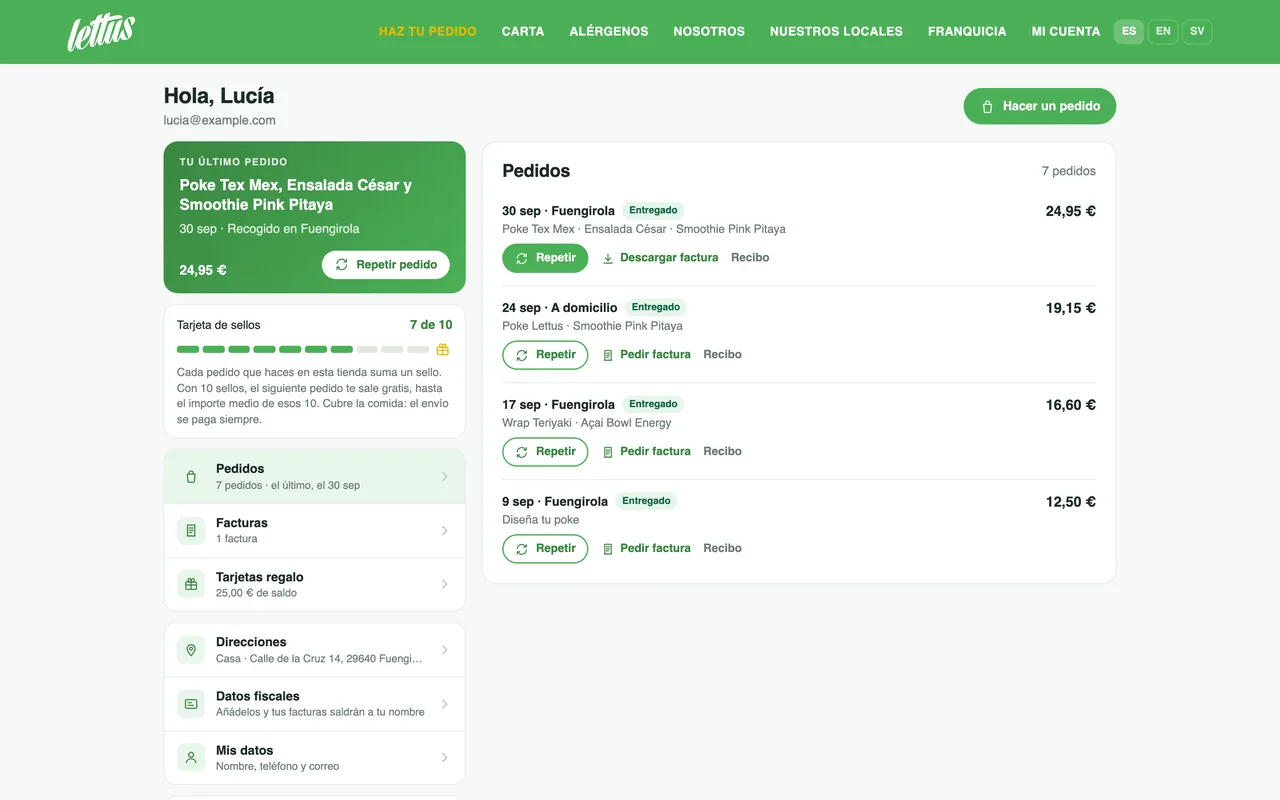Click refresh icon in Repetir pedido button
The width and height of the screenshot is (1280, 800).
pyautogui.click(x=342, y=265)
